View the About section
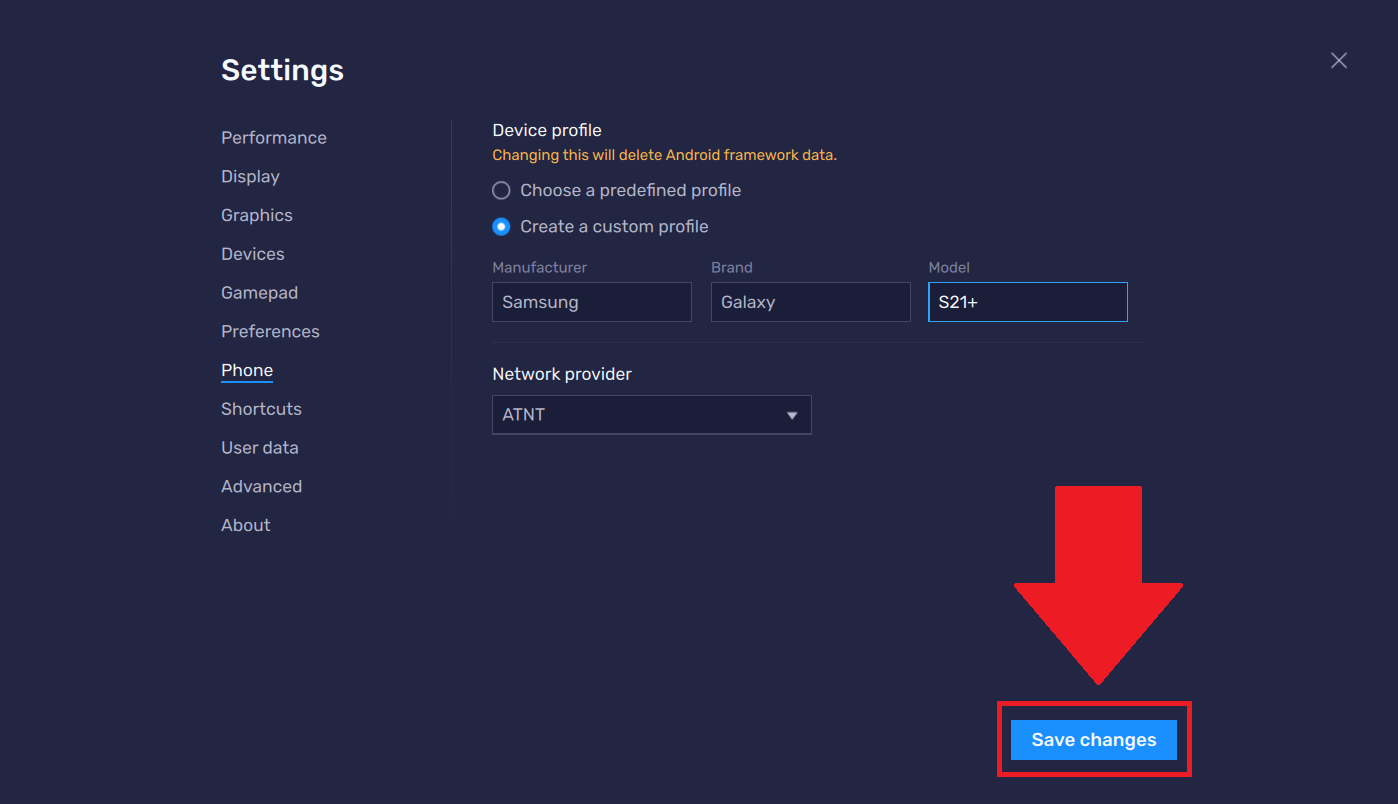Viewport: 1398px width, 804px height. pos(245,524)
